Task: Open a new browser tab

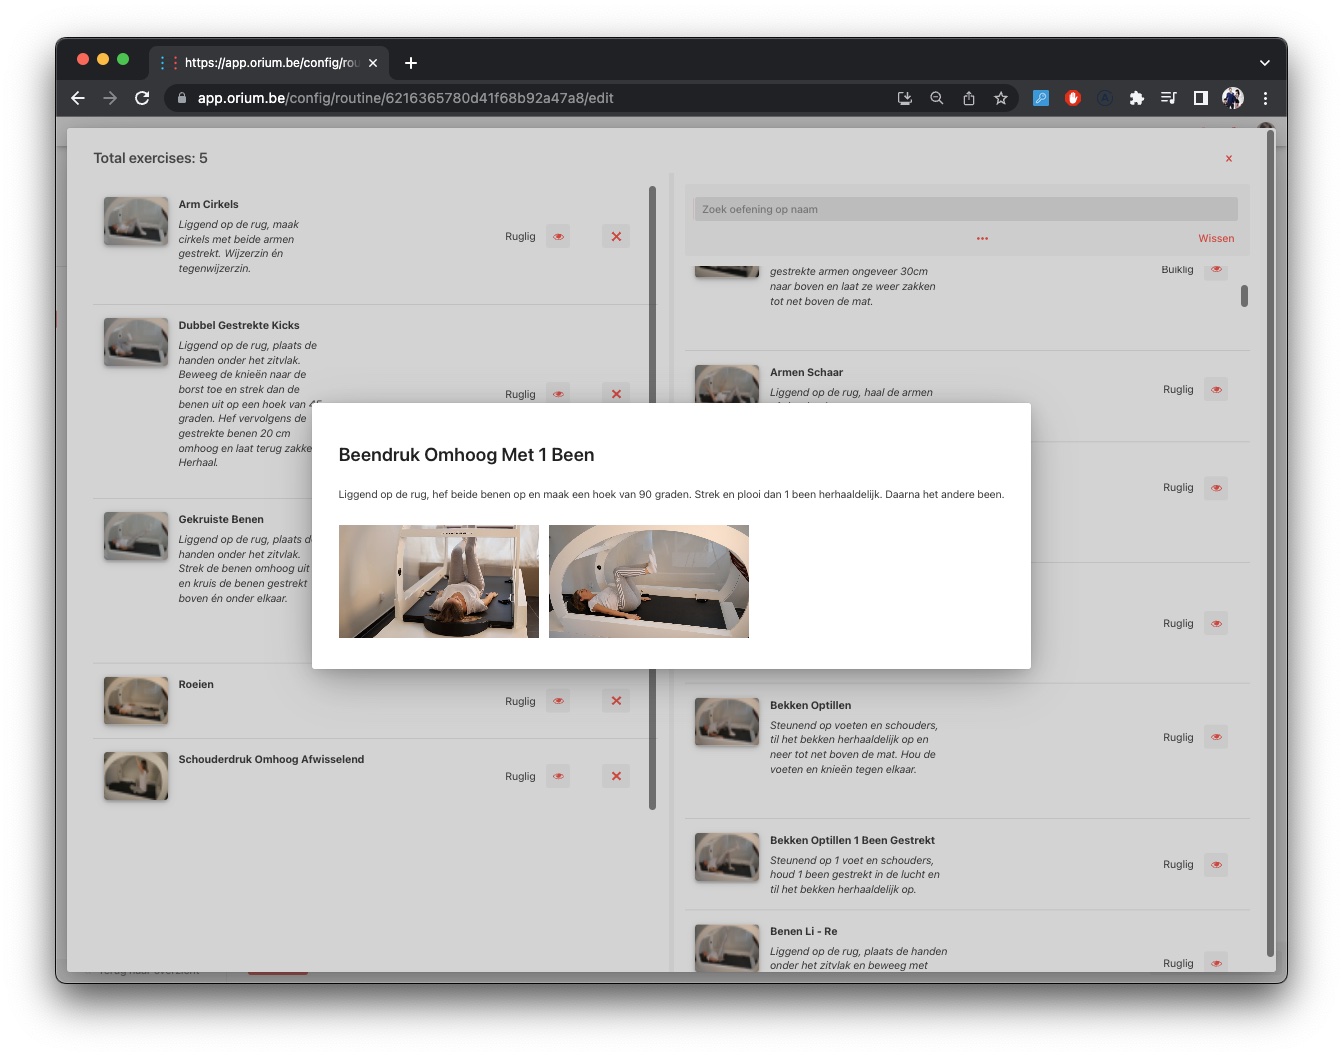Action: (410, 63)
